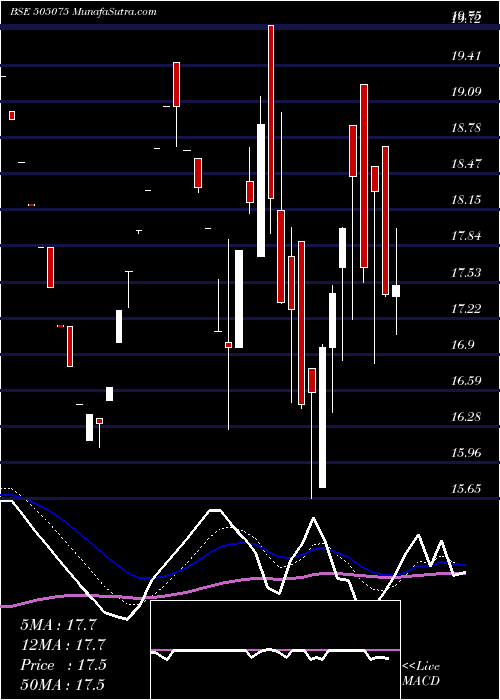This screenshot has height=700, width=500.
Task: Click the 15.65 price axis label
Action: 467,489
